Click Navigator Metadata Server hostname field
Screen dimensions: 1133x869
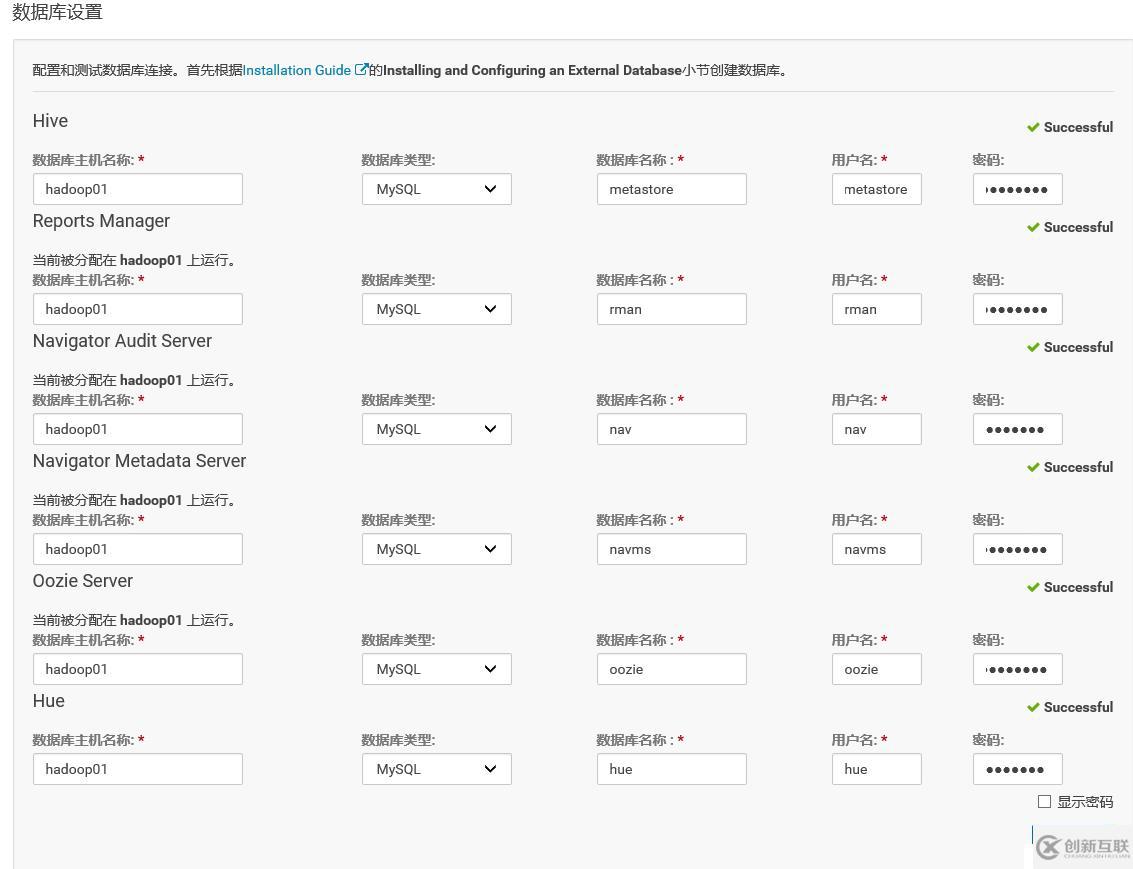tap(138, 549)
